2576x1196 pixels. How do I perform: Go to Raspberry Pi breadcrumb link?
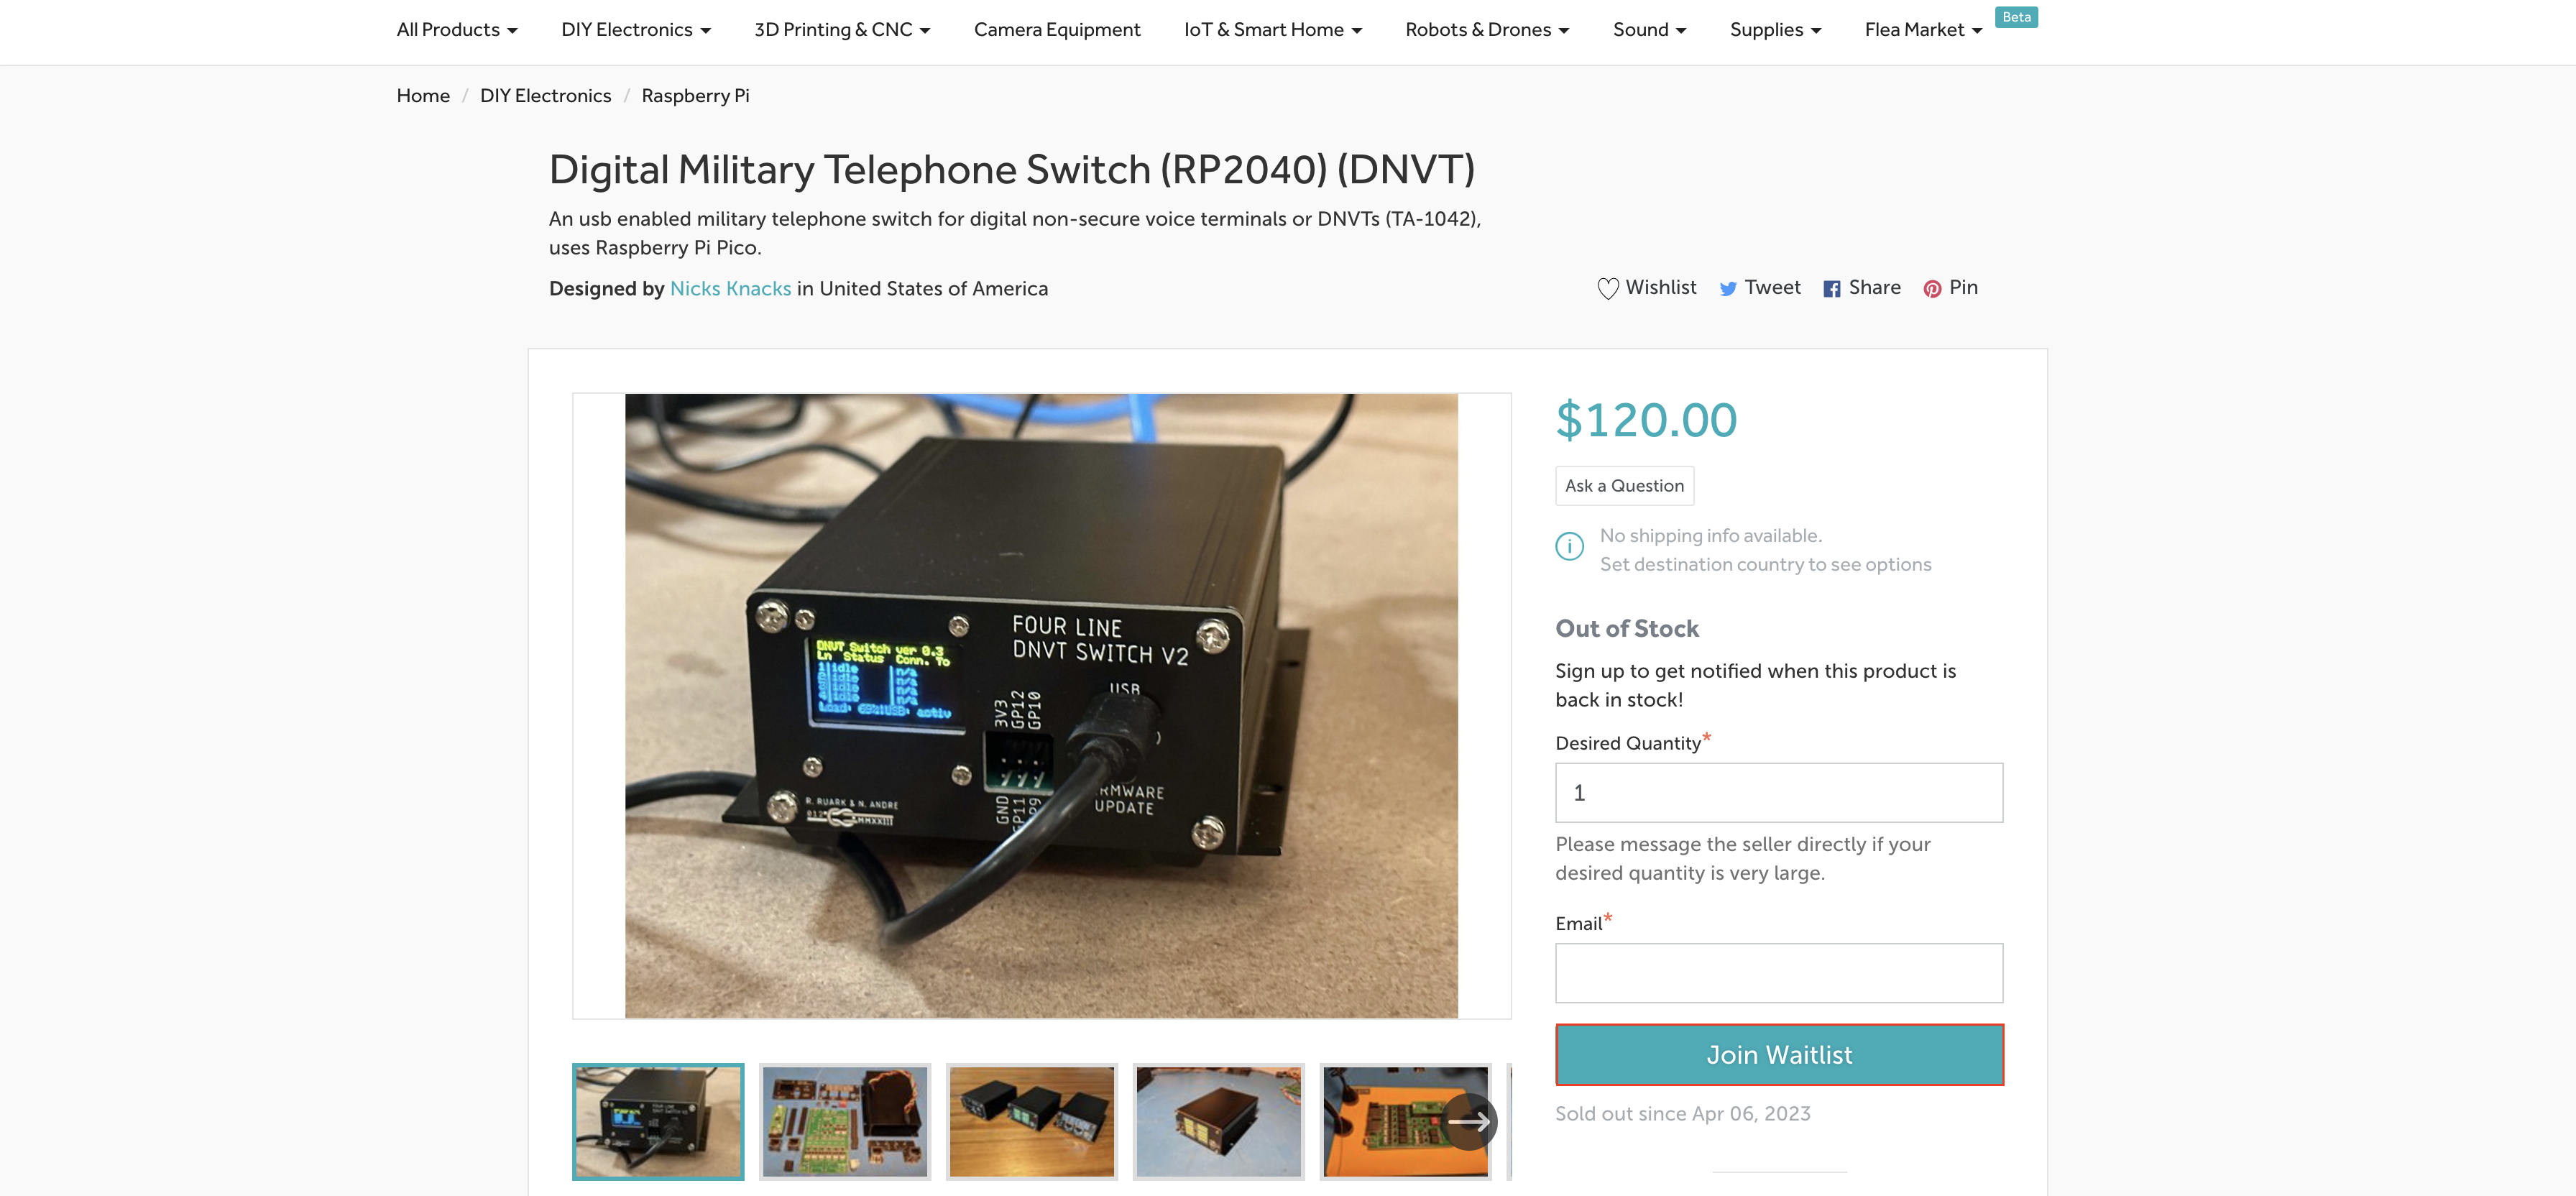point(695,96)
